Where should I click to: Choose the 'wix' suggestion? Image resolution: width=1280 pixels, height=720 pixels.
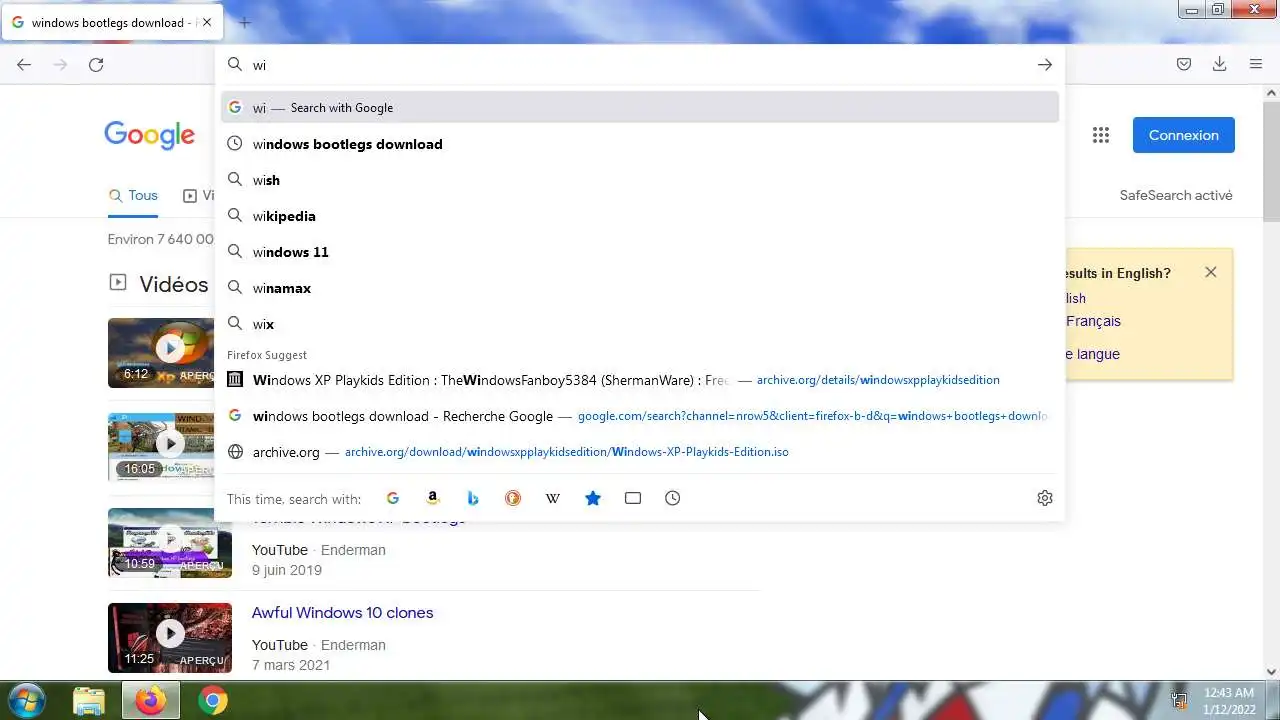[640, 324]
